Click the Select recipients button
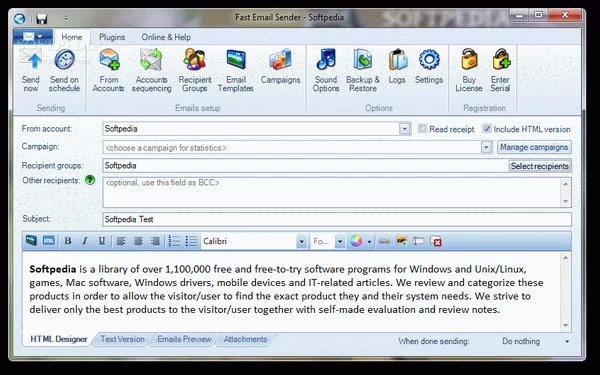Viewport: 600px width, 375px height. 540,166
